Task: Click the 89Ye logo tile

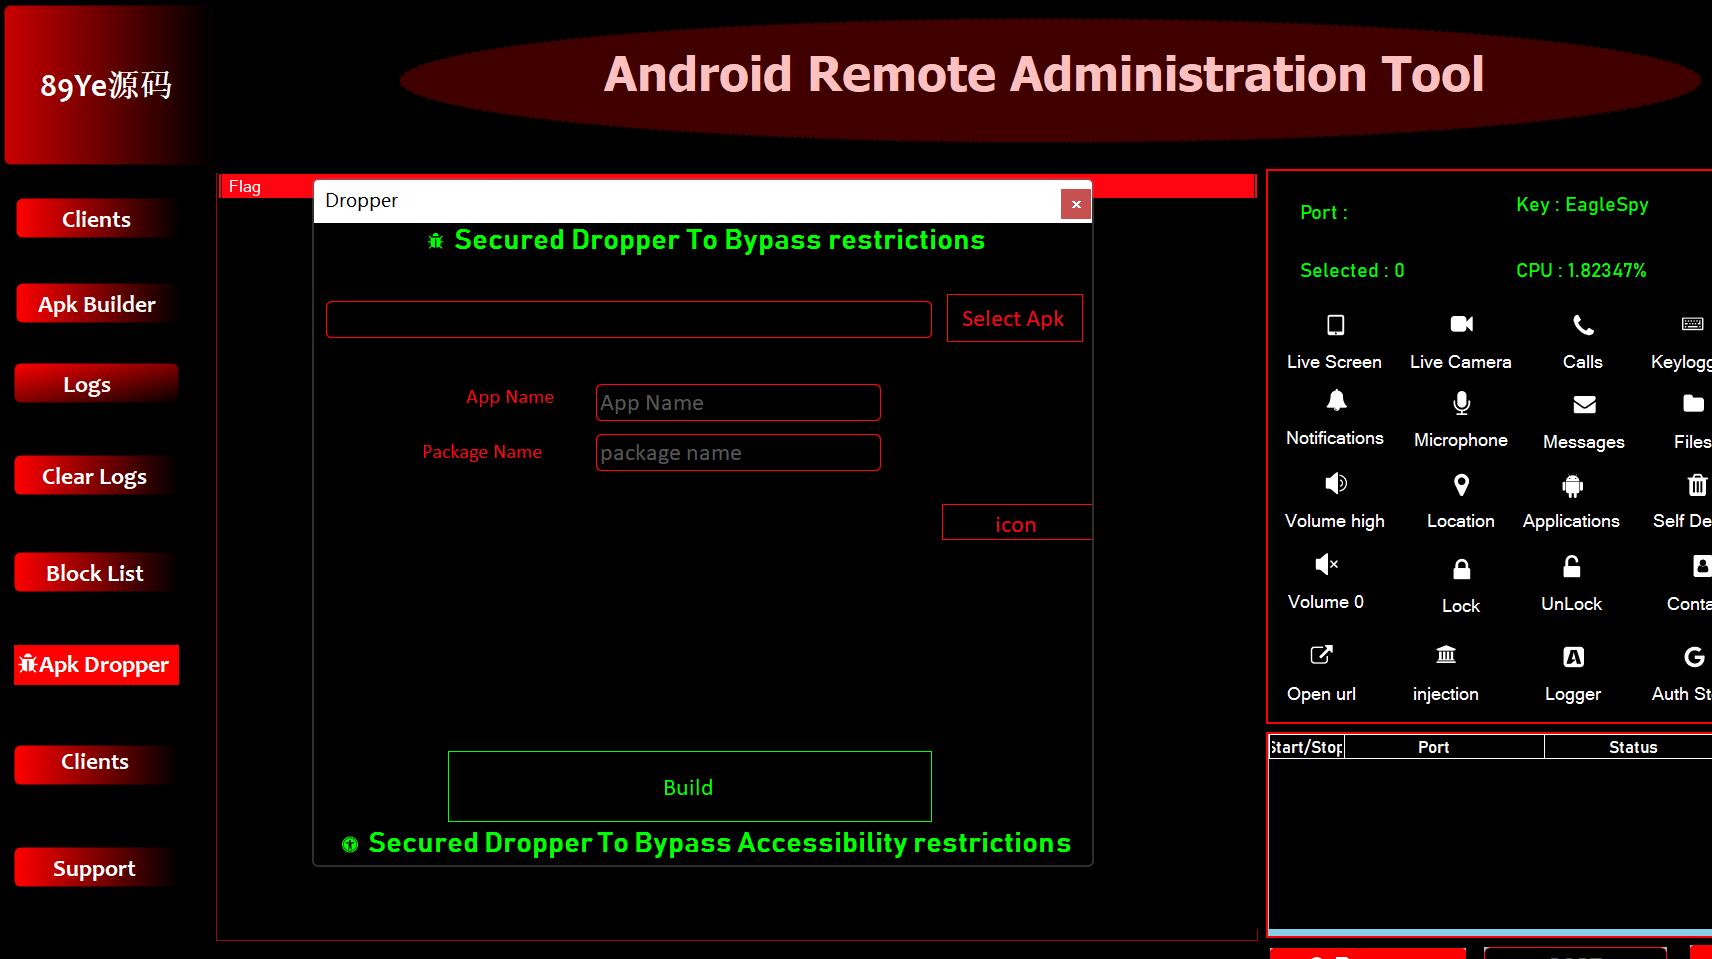Action: 106,84
